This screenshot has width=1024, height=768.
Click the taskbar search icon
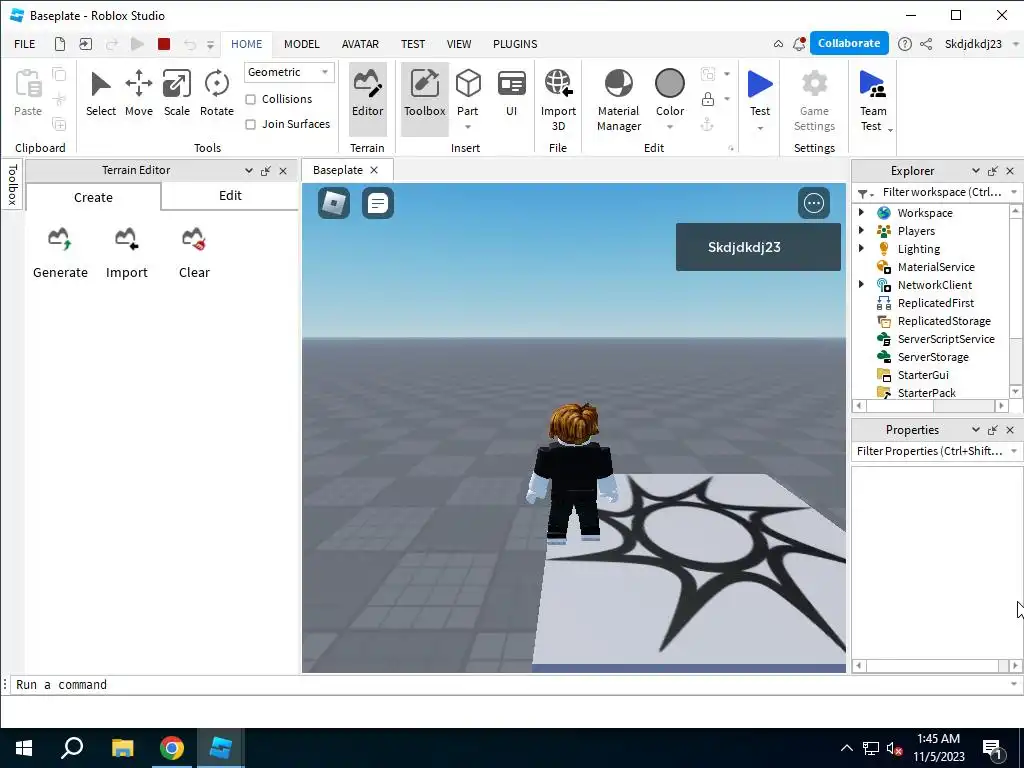point(72,748)
